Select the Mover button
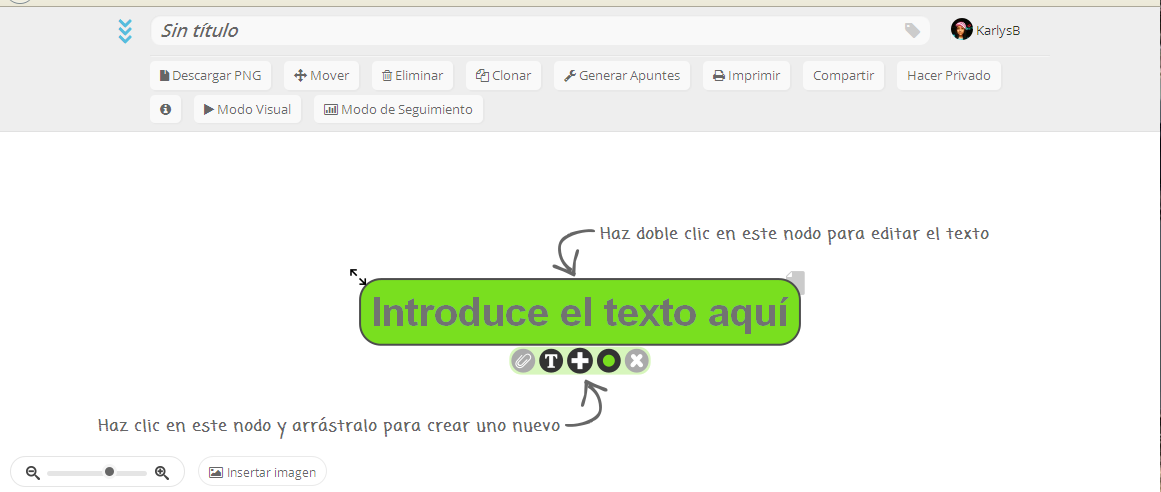Screen dimensions: 1161x492 point(321,76)
